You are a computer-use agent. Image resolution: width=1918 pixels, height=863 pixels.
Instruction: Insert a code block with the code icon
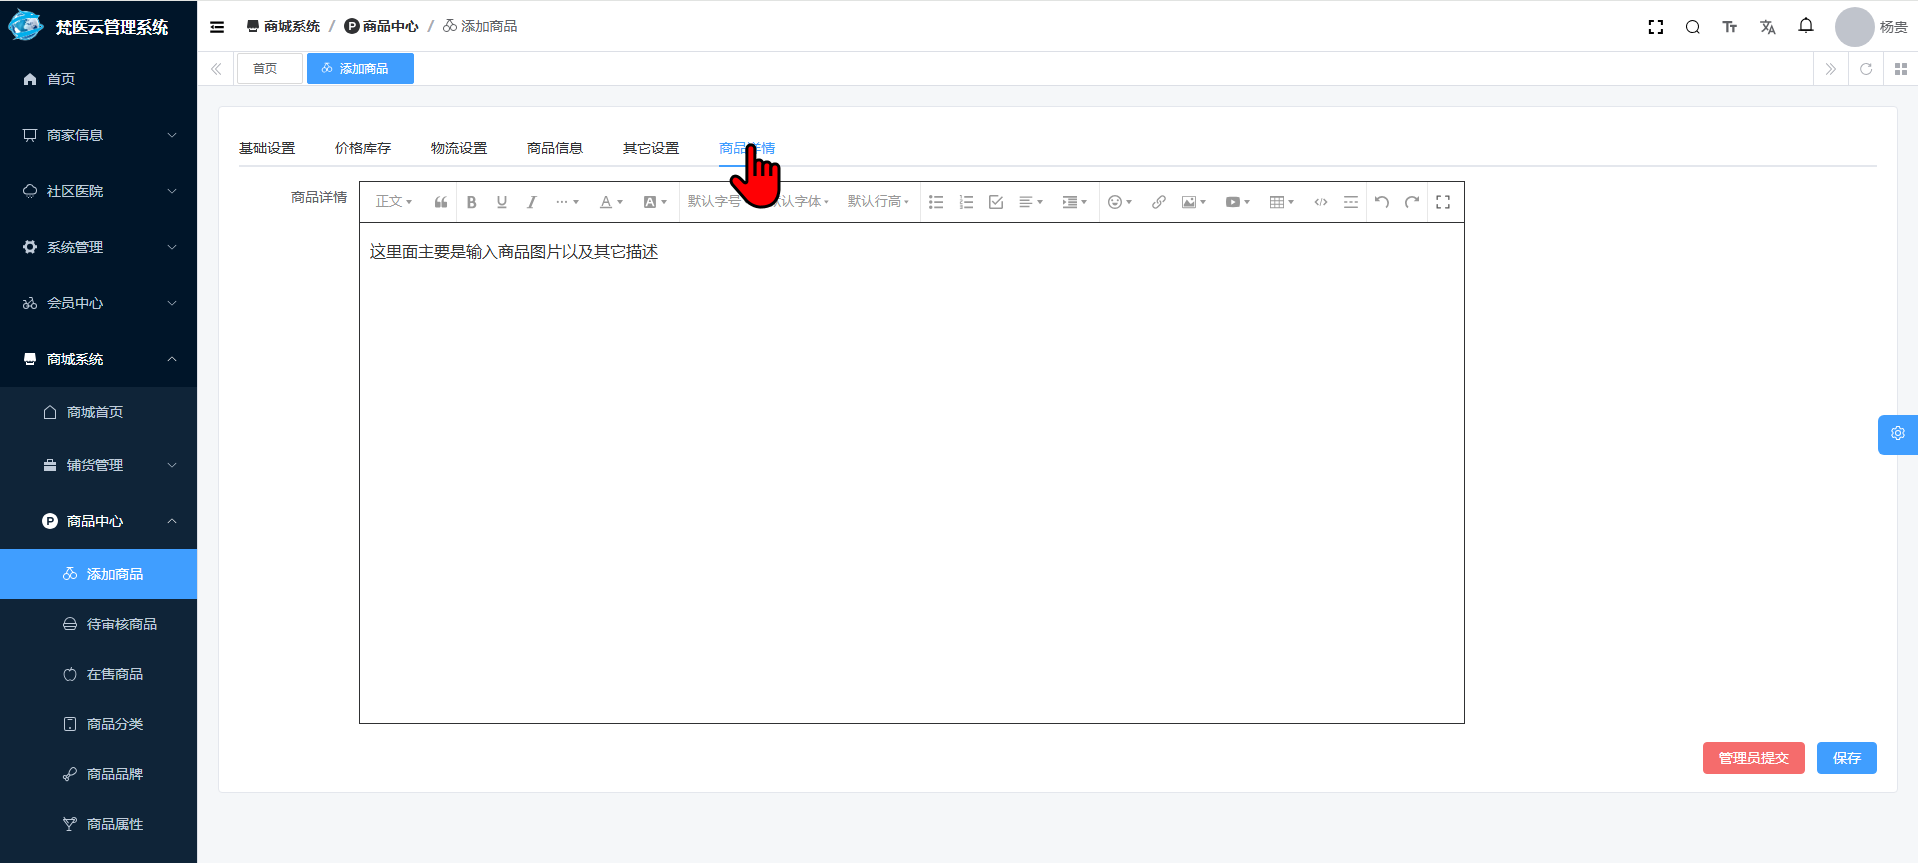(1320, 202)
